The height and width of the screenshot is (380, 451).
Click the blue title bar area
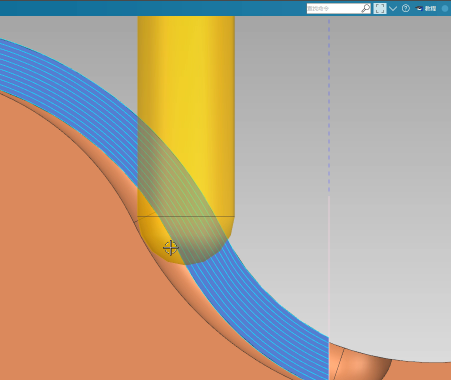point(150,8)
